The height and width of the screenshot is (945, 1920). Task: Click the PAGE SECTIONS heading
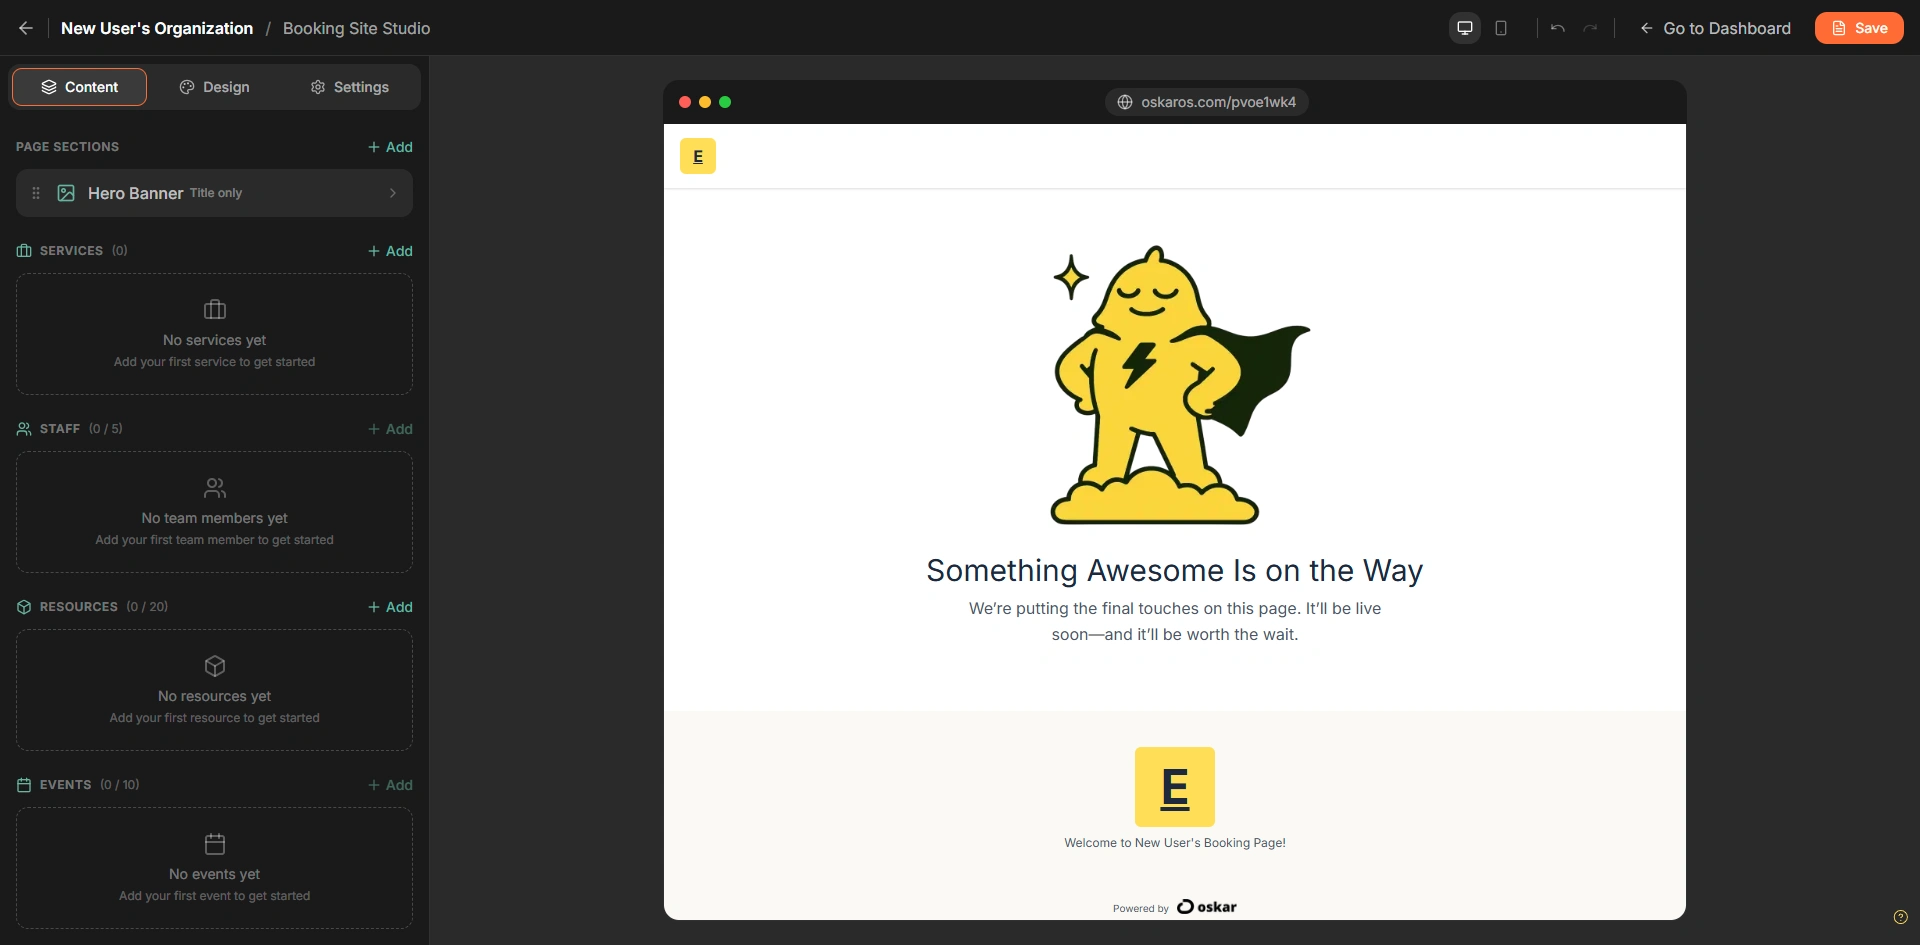click(67, 147)
